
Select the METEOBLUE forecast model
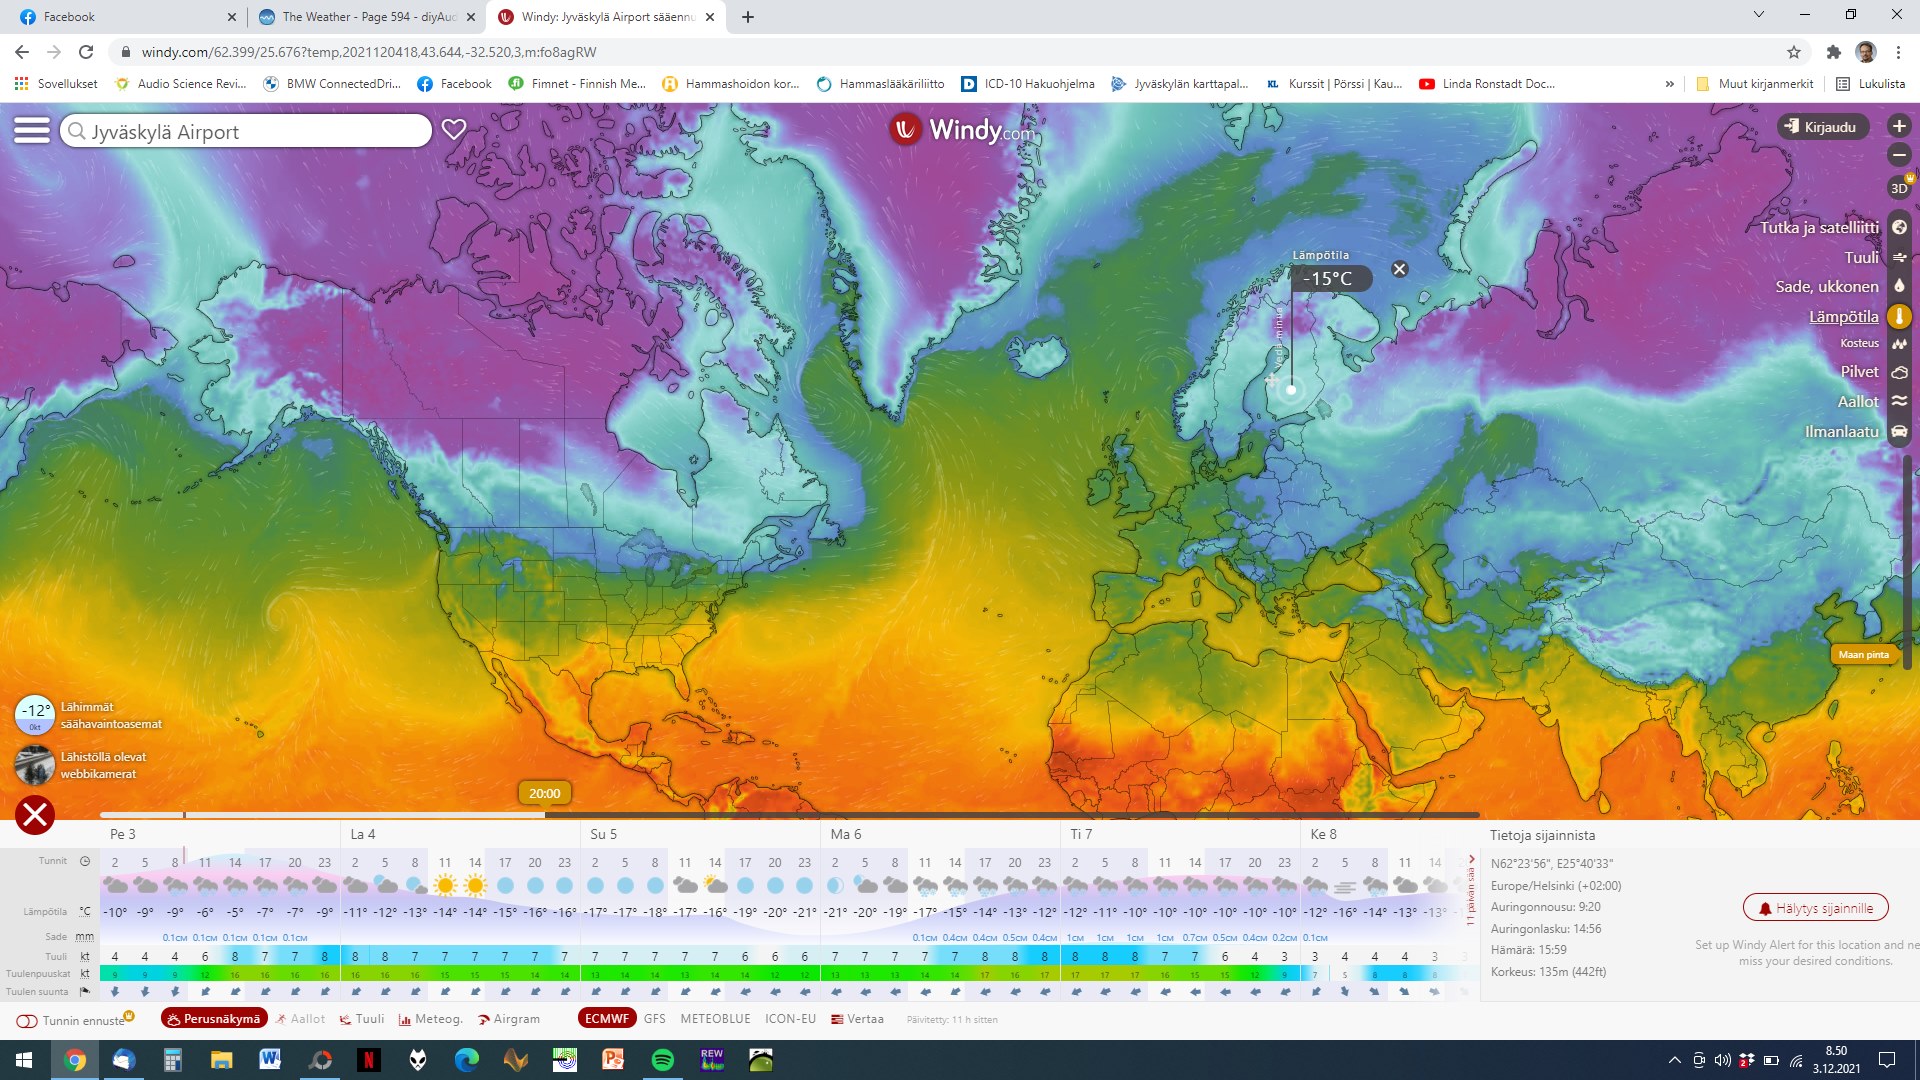pos(715,1019)
